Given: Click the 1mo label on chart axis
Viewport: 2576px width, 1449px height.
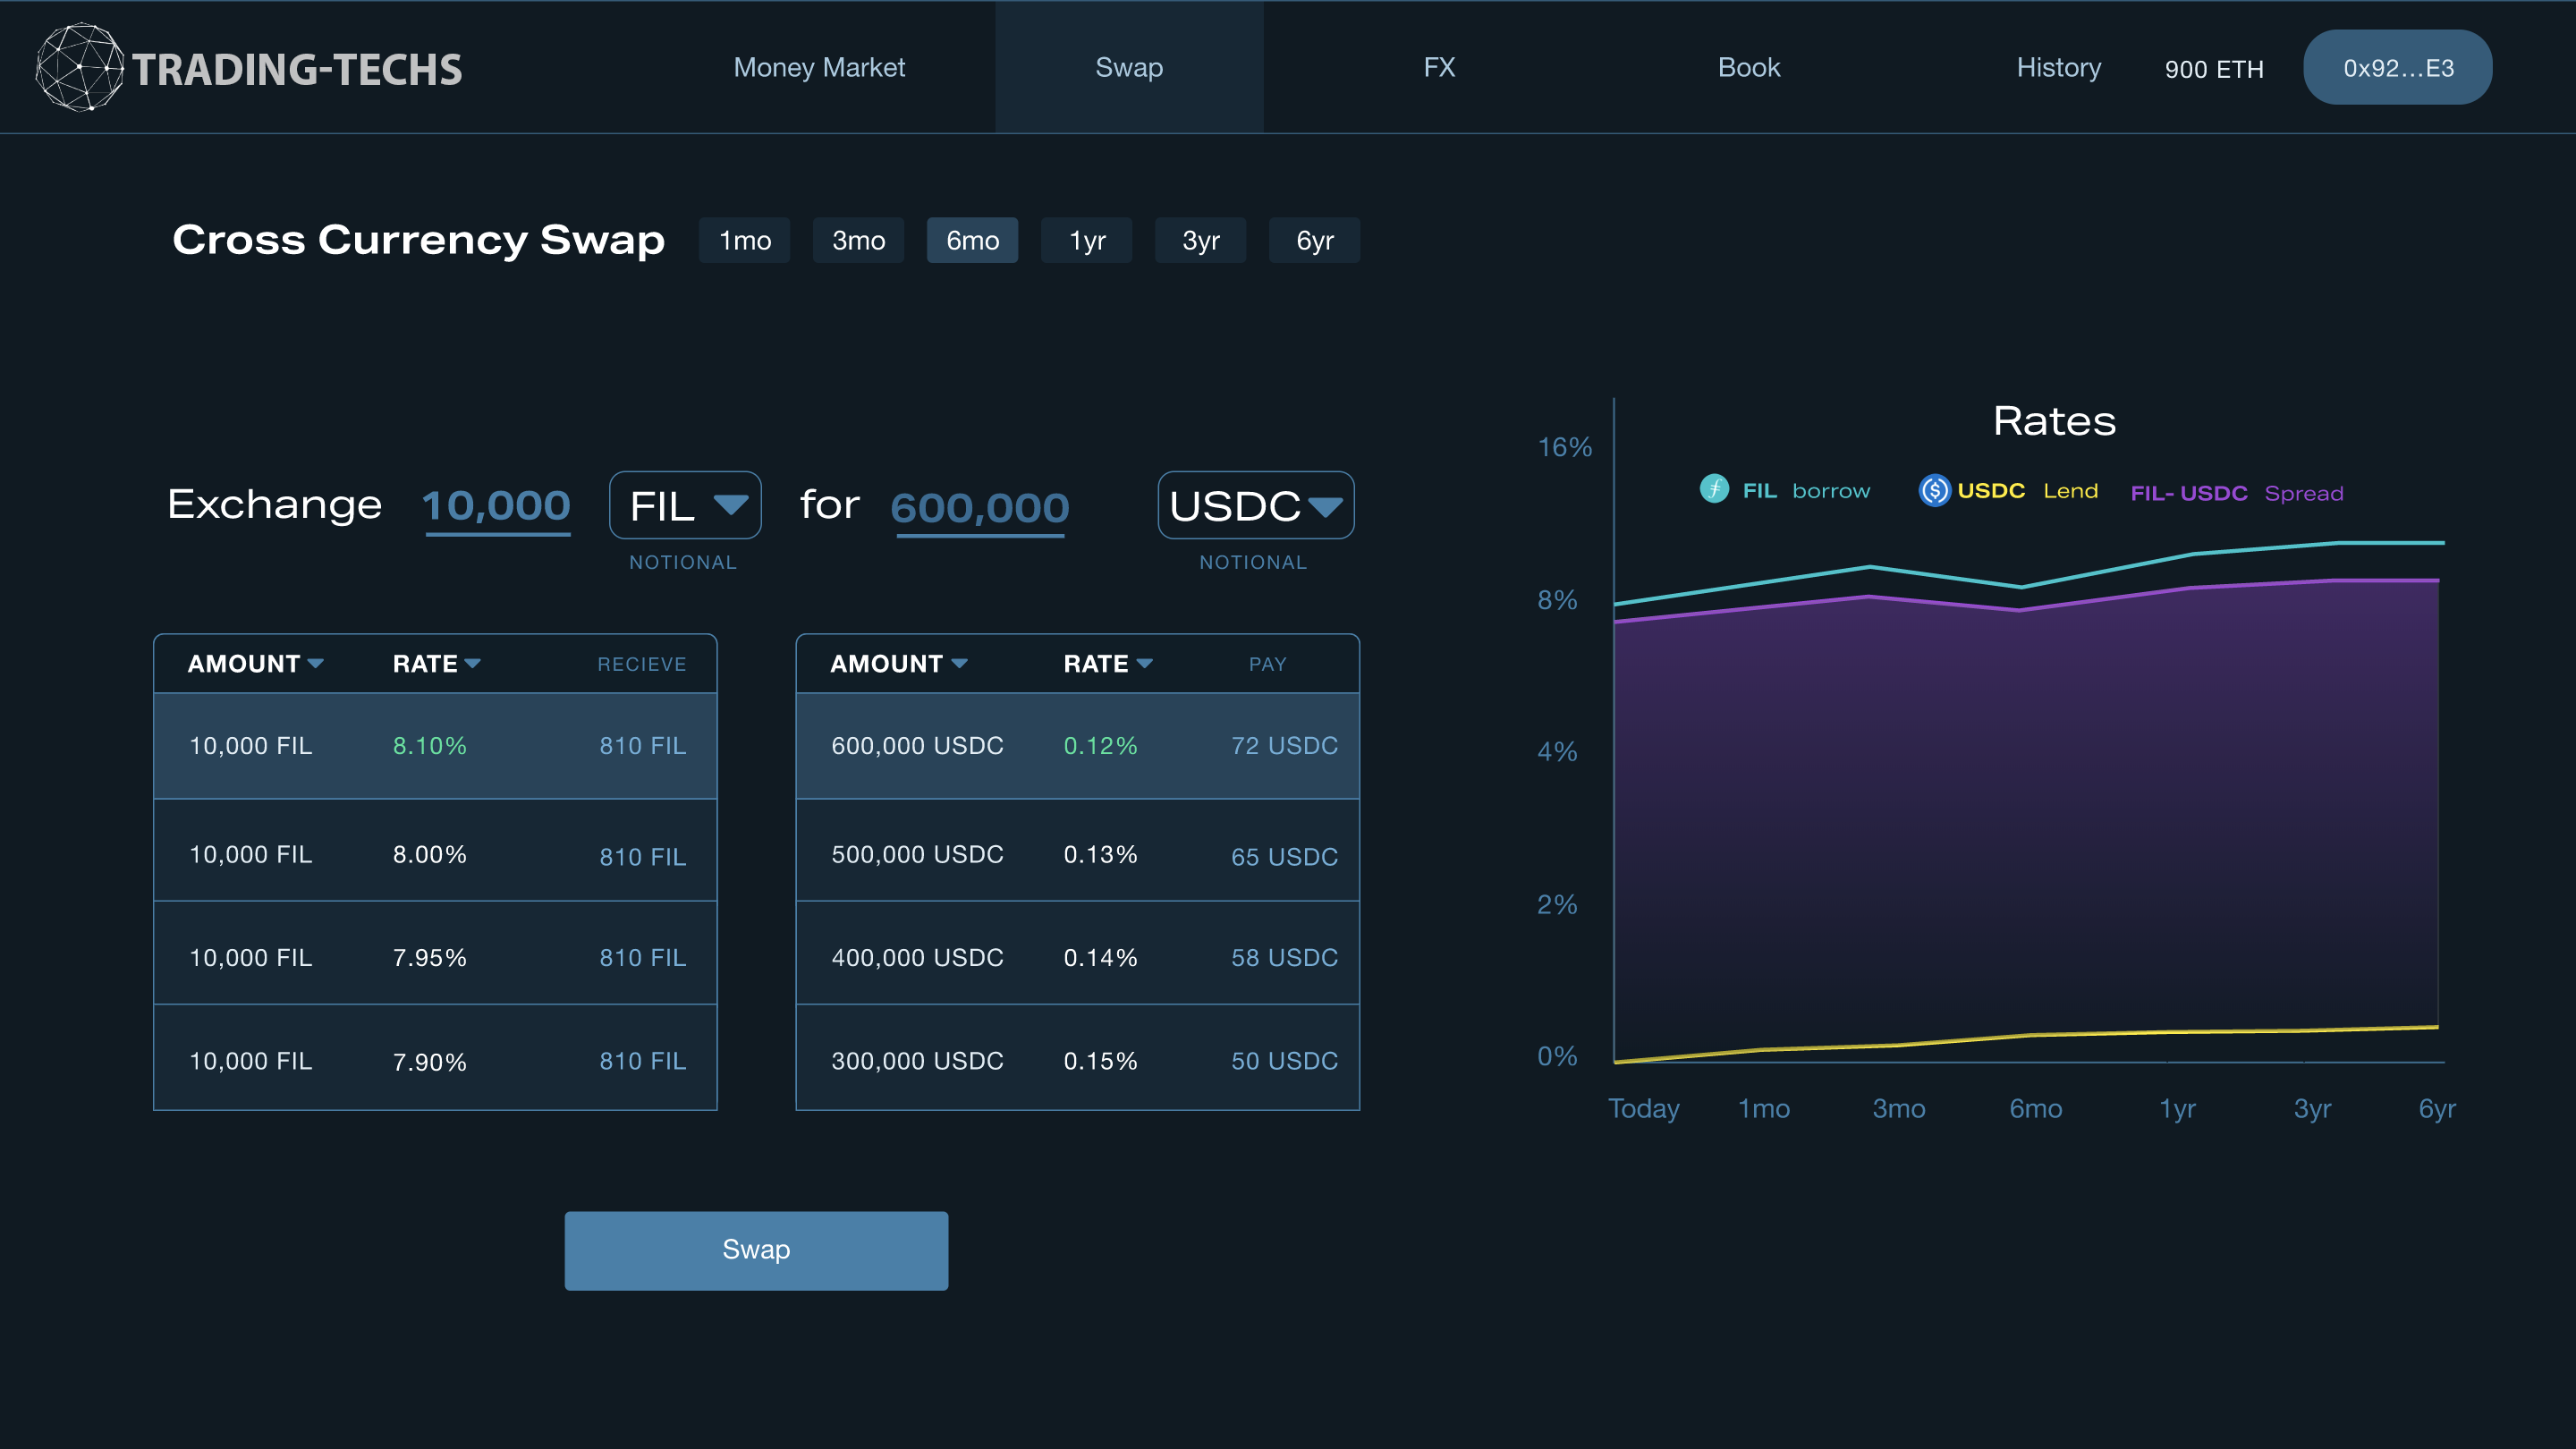Looking at the screenshot, I should coord(1764,1109).
